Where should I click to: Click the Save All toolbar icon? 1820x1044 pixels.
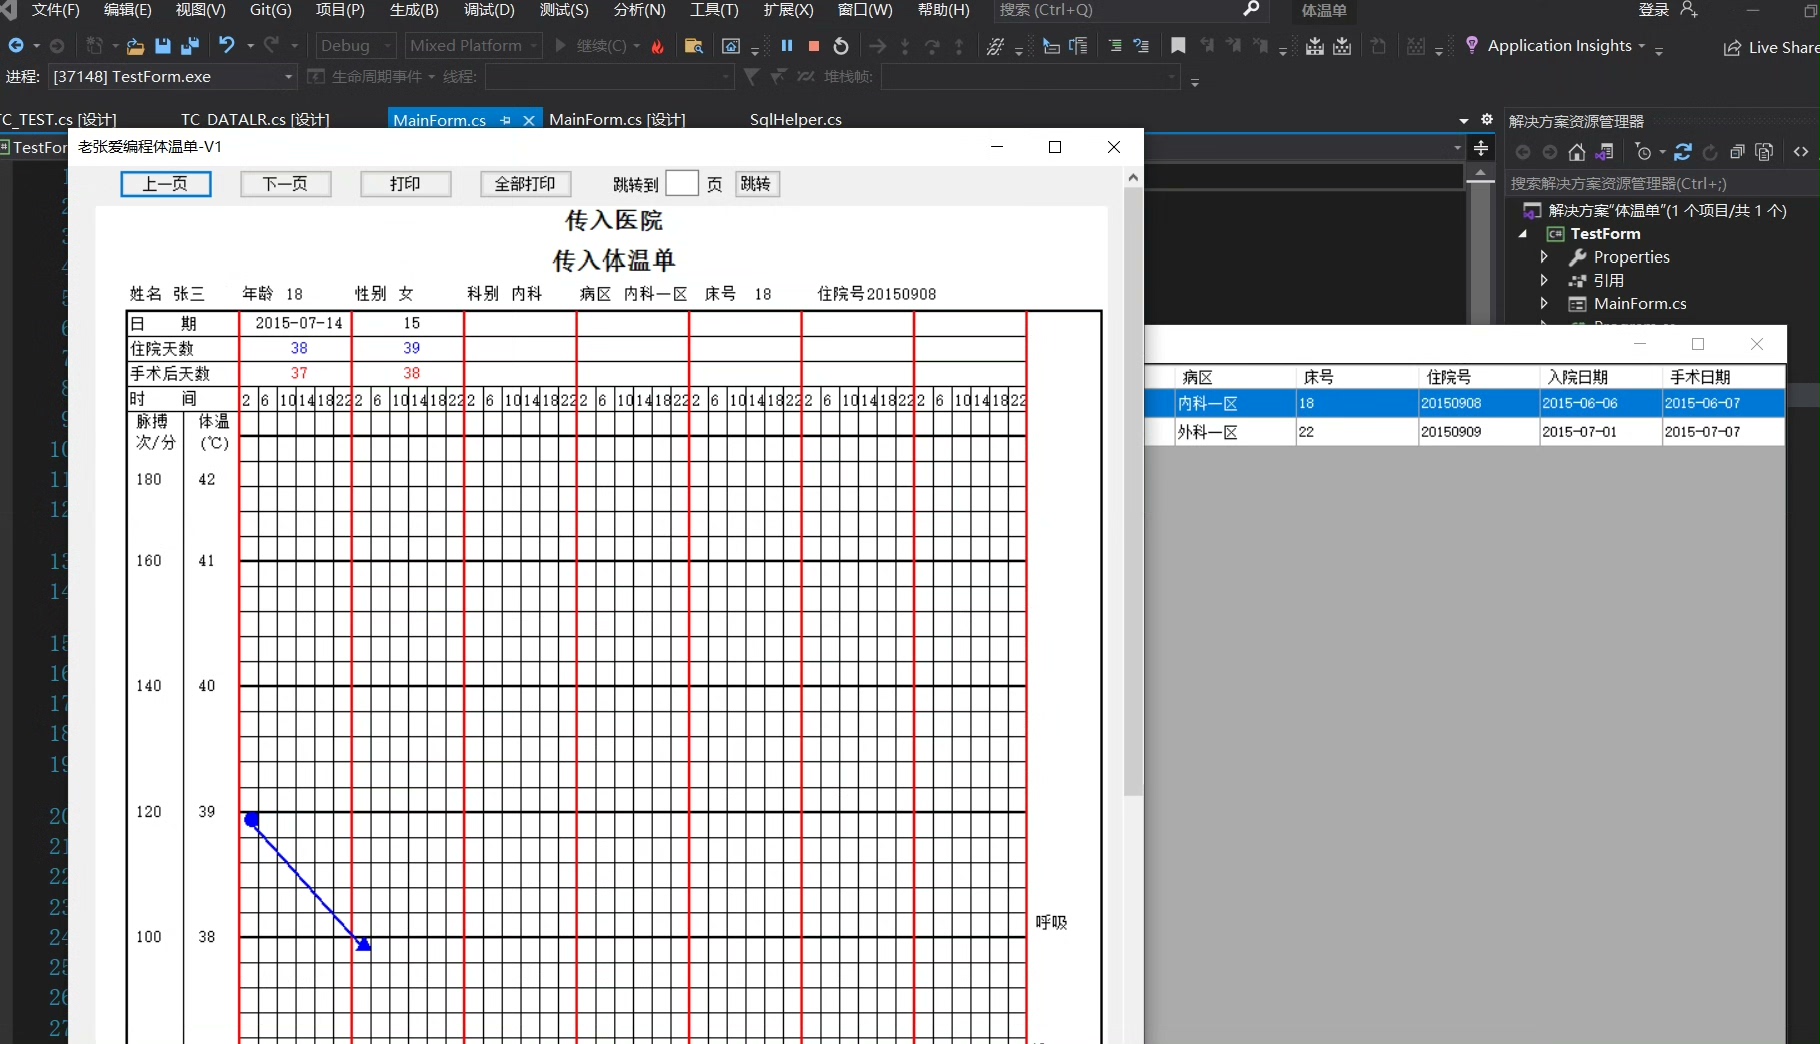coord(189,46)
